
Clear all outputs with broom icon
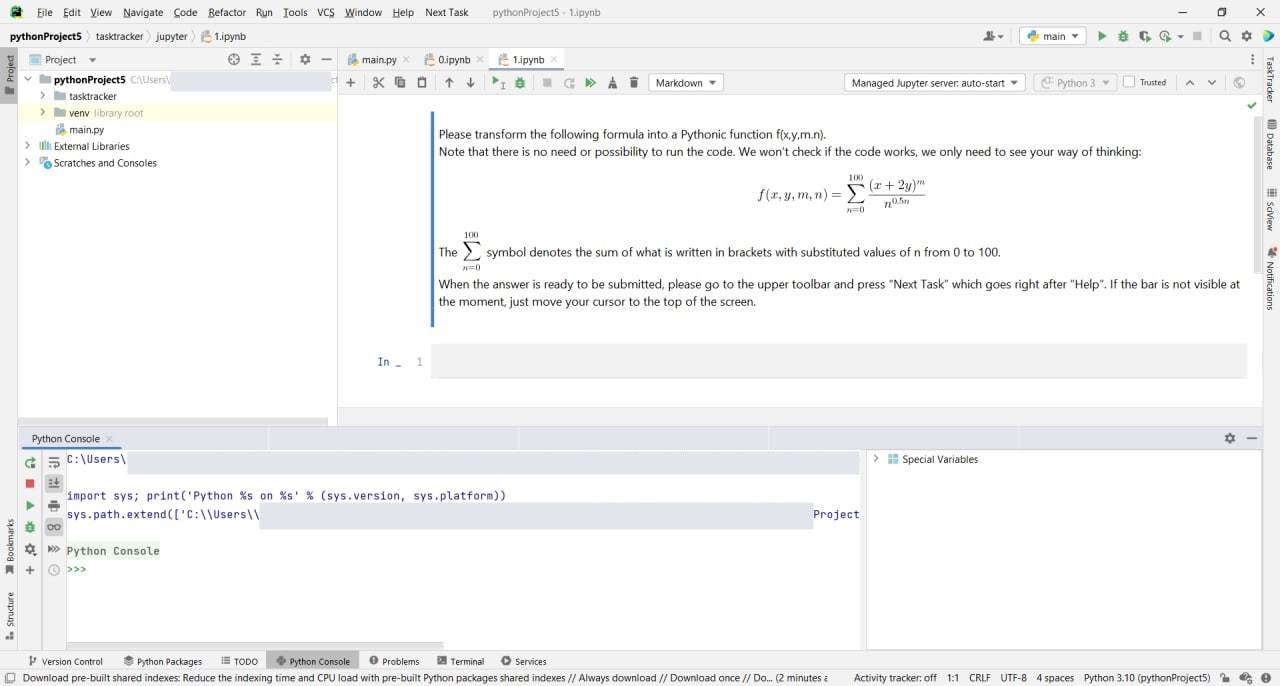point(612,83)
